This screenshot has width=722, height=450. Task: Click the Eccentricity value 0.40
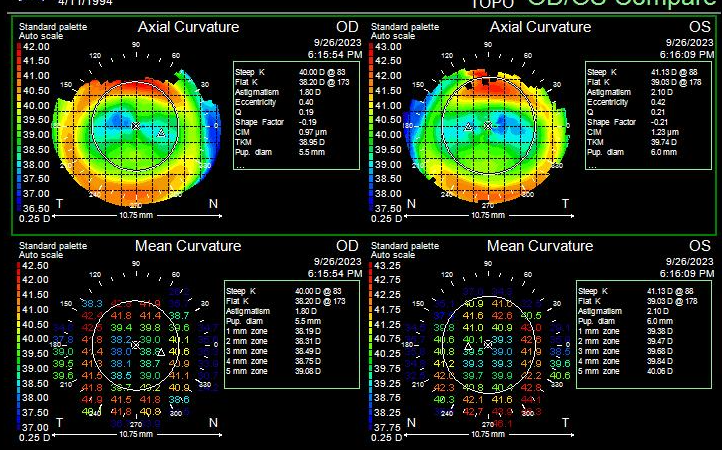(306, 102)
